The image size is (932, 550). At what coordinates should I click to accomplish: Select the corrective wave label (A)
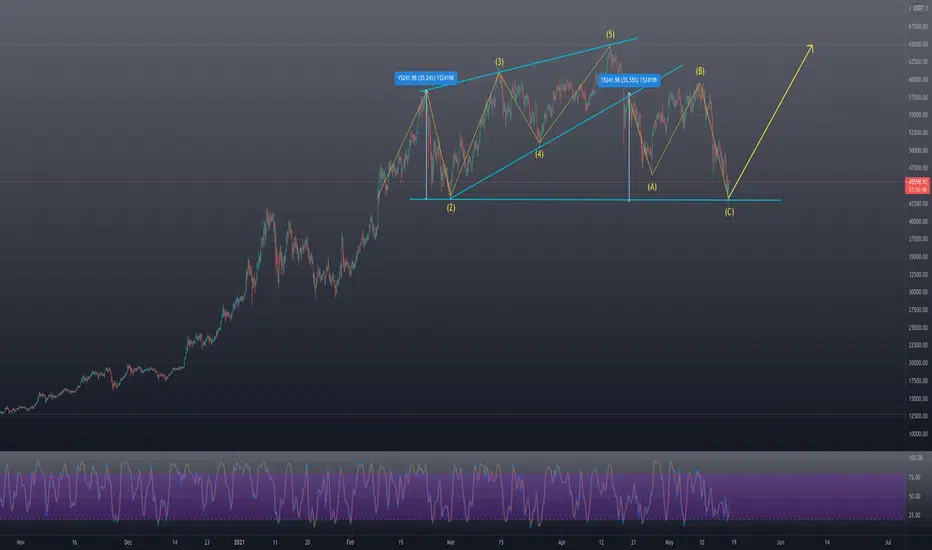click(x=652, y=187)
